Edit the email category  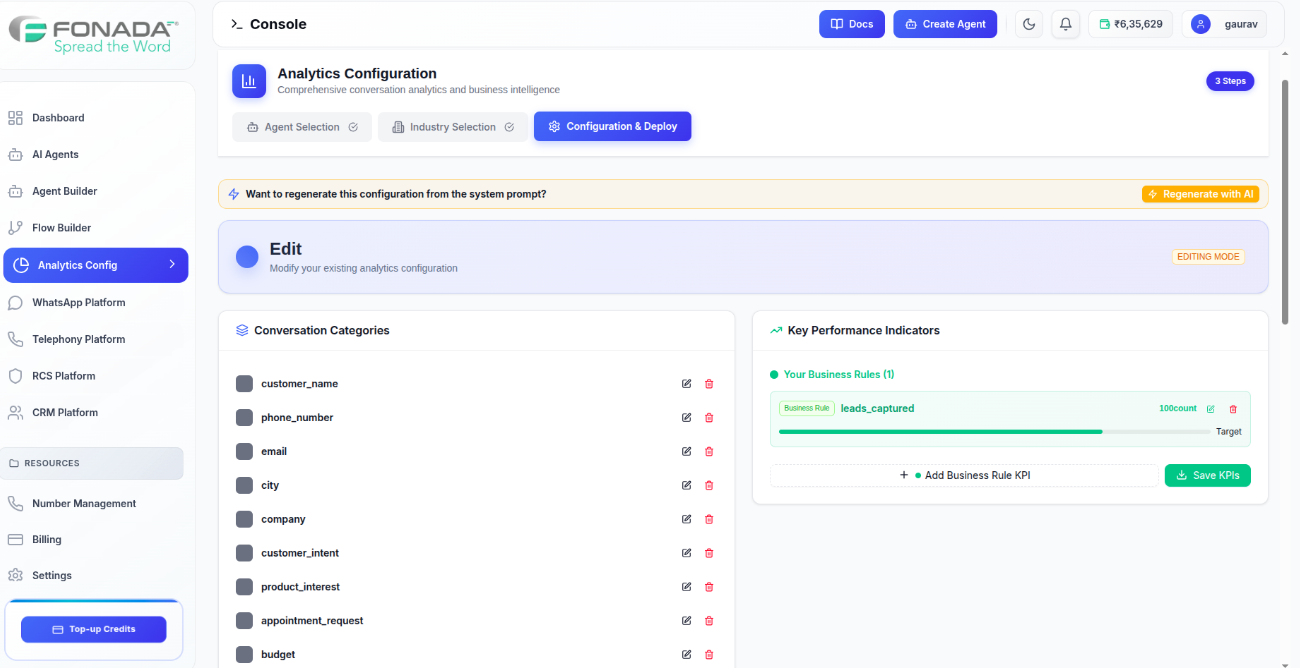[x=686, y=452]
